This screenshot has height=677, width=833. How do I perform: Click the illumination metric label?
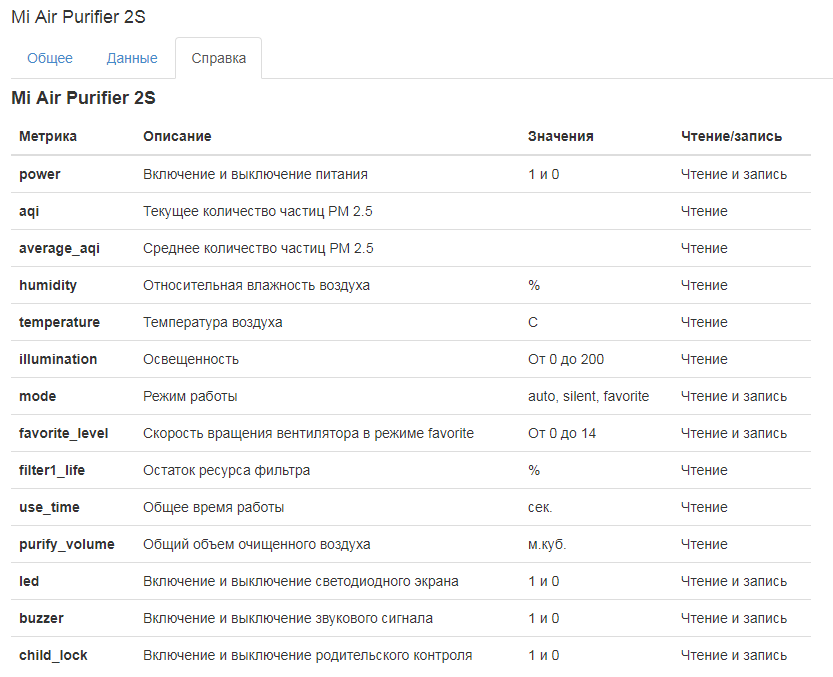tap(58, 359)
